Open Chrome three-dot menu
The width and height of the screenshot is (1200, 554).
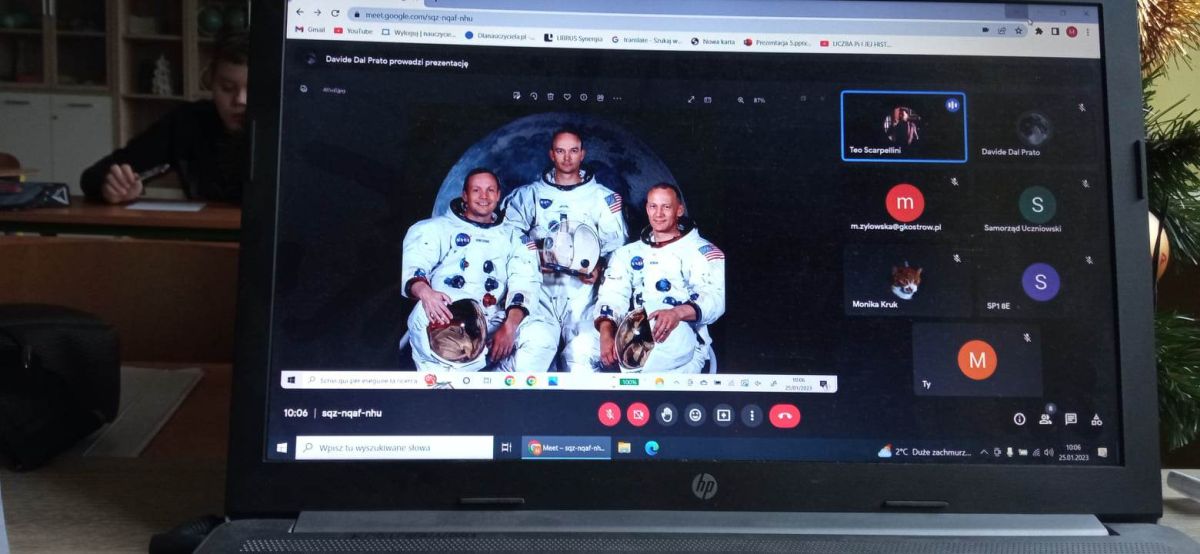click(1089, 32)
